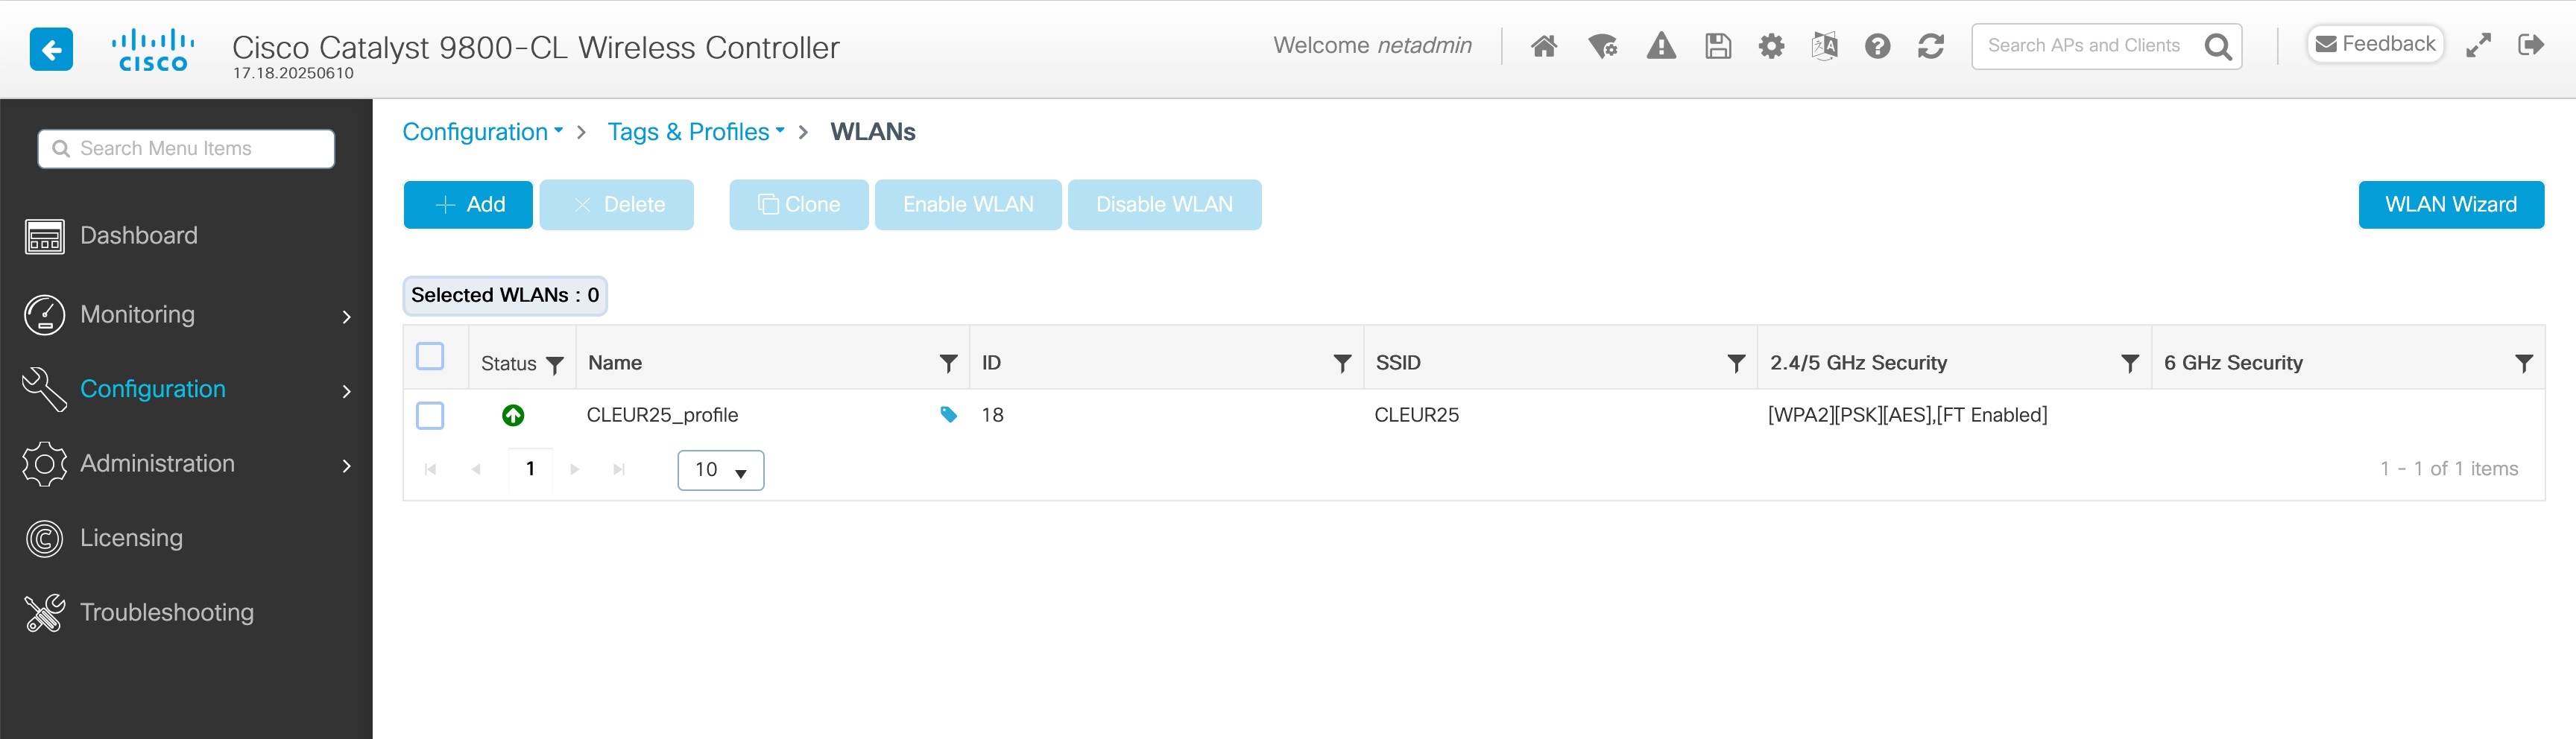Open the Configuration breadcrumb dropdown

[483, 132]
